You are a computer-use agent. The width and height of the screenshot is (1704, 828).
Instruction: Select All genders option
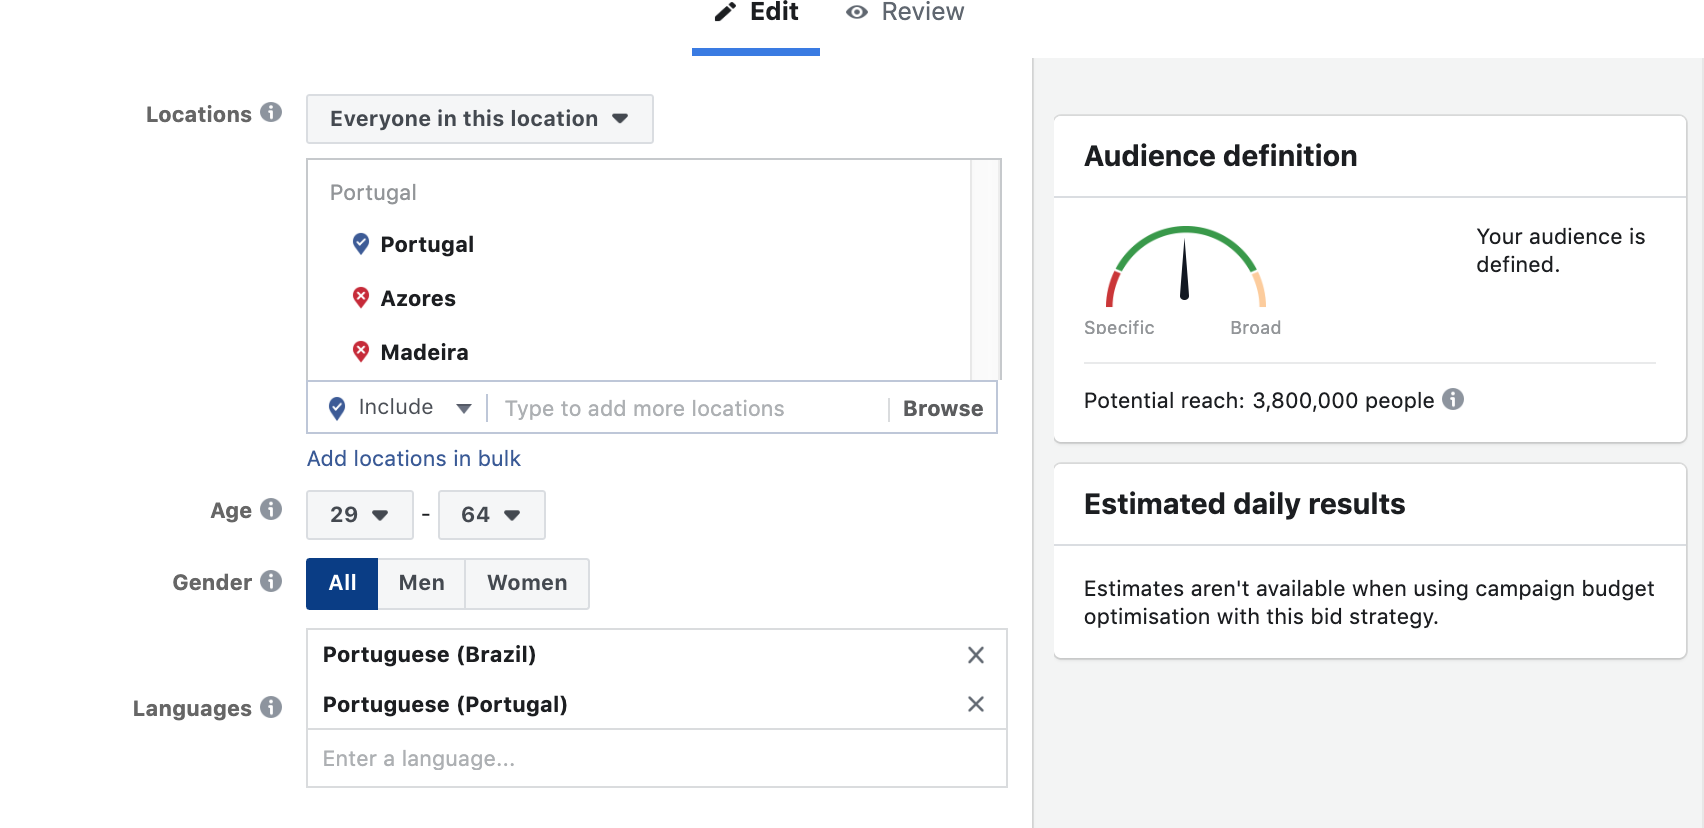[342, 583]
